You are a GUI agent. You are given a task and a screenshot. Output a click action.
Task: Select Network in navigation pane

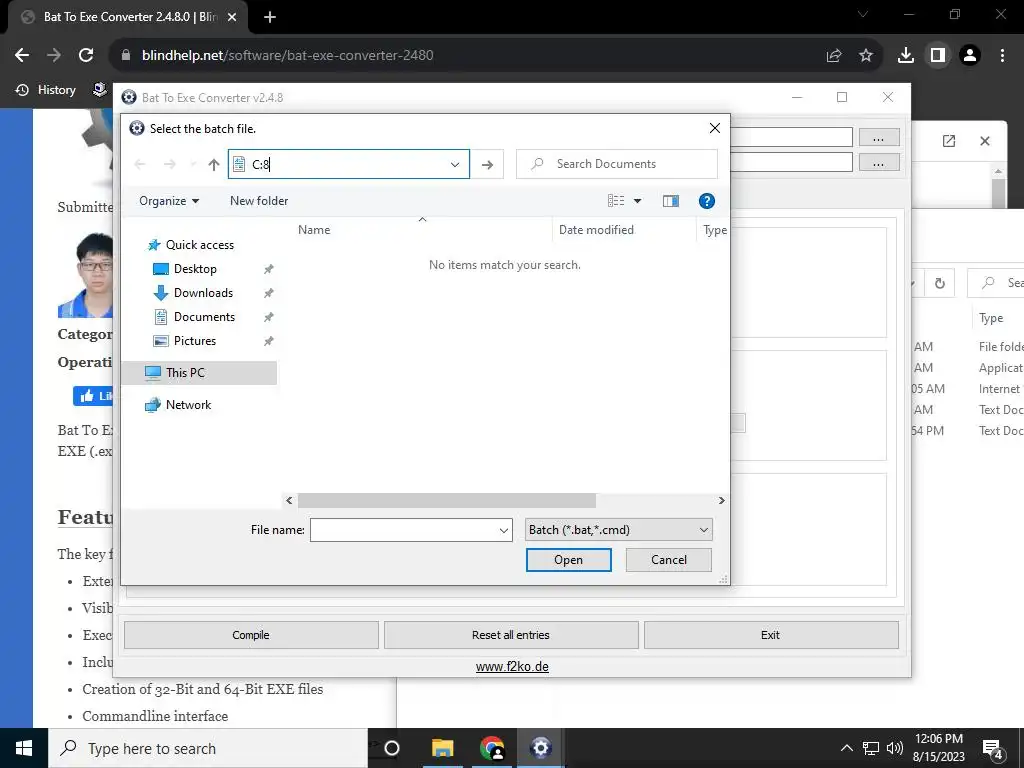point(188,405)
